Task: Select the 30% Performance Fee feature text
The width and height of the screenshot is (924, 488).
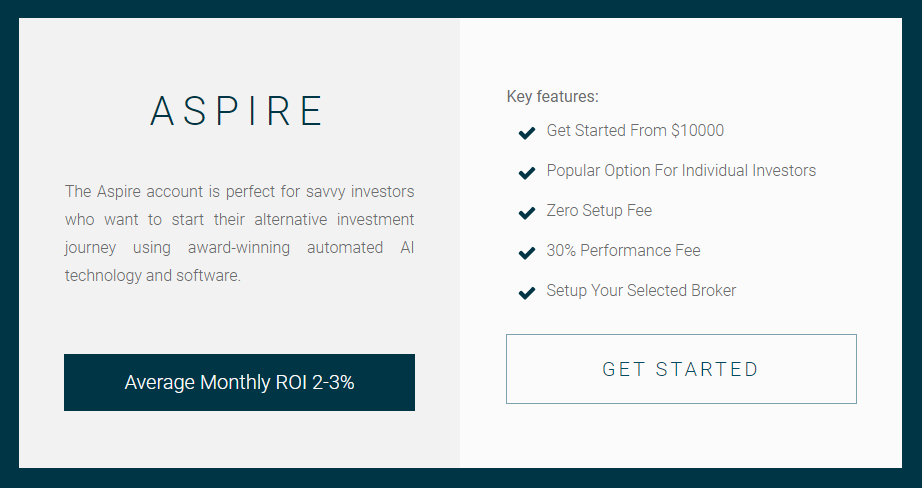Action: (623, 250)
